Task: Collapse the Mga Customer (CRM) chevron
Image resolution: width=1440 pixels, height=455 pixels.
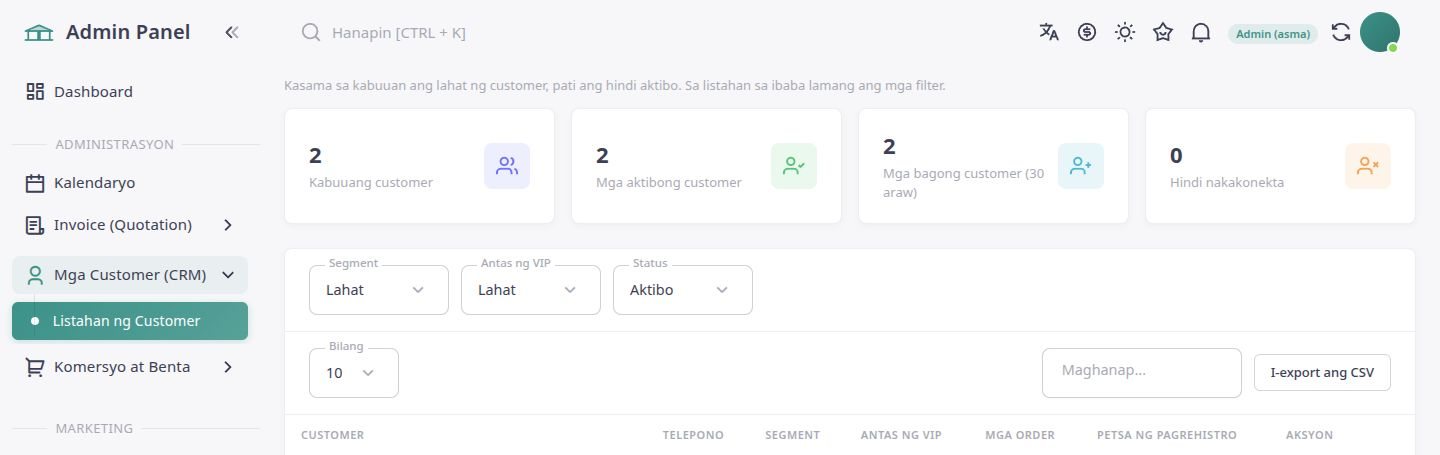Action: click(228, 275)
